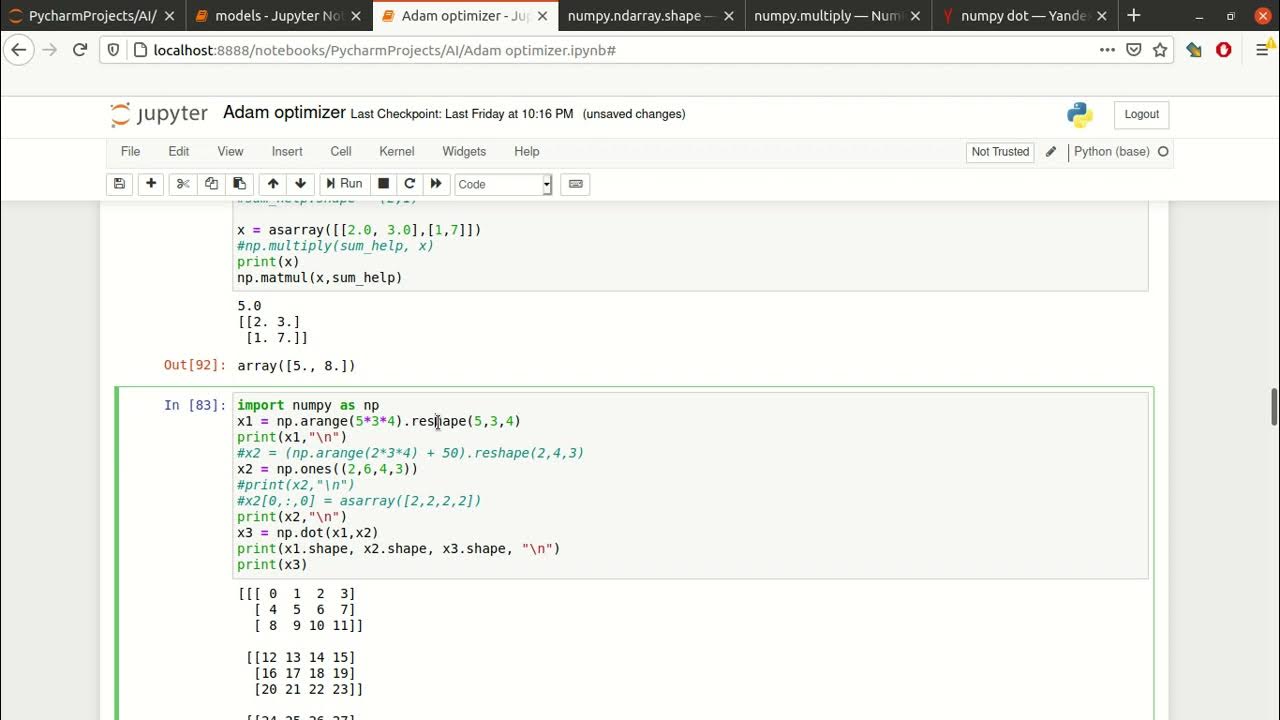Save notebook with the floppy disk icon
This screenshot has width=1280, height=720.
point(119,184)
